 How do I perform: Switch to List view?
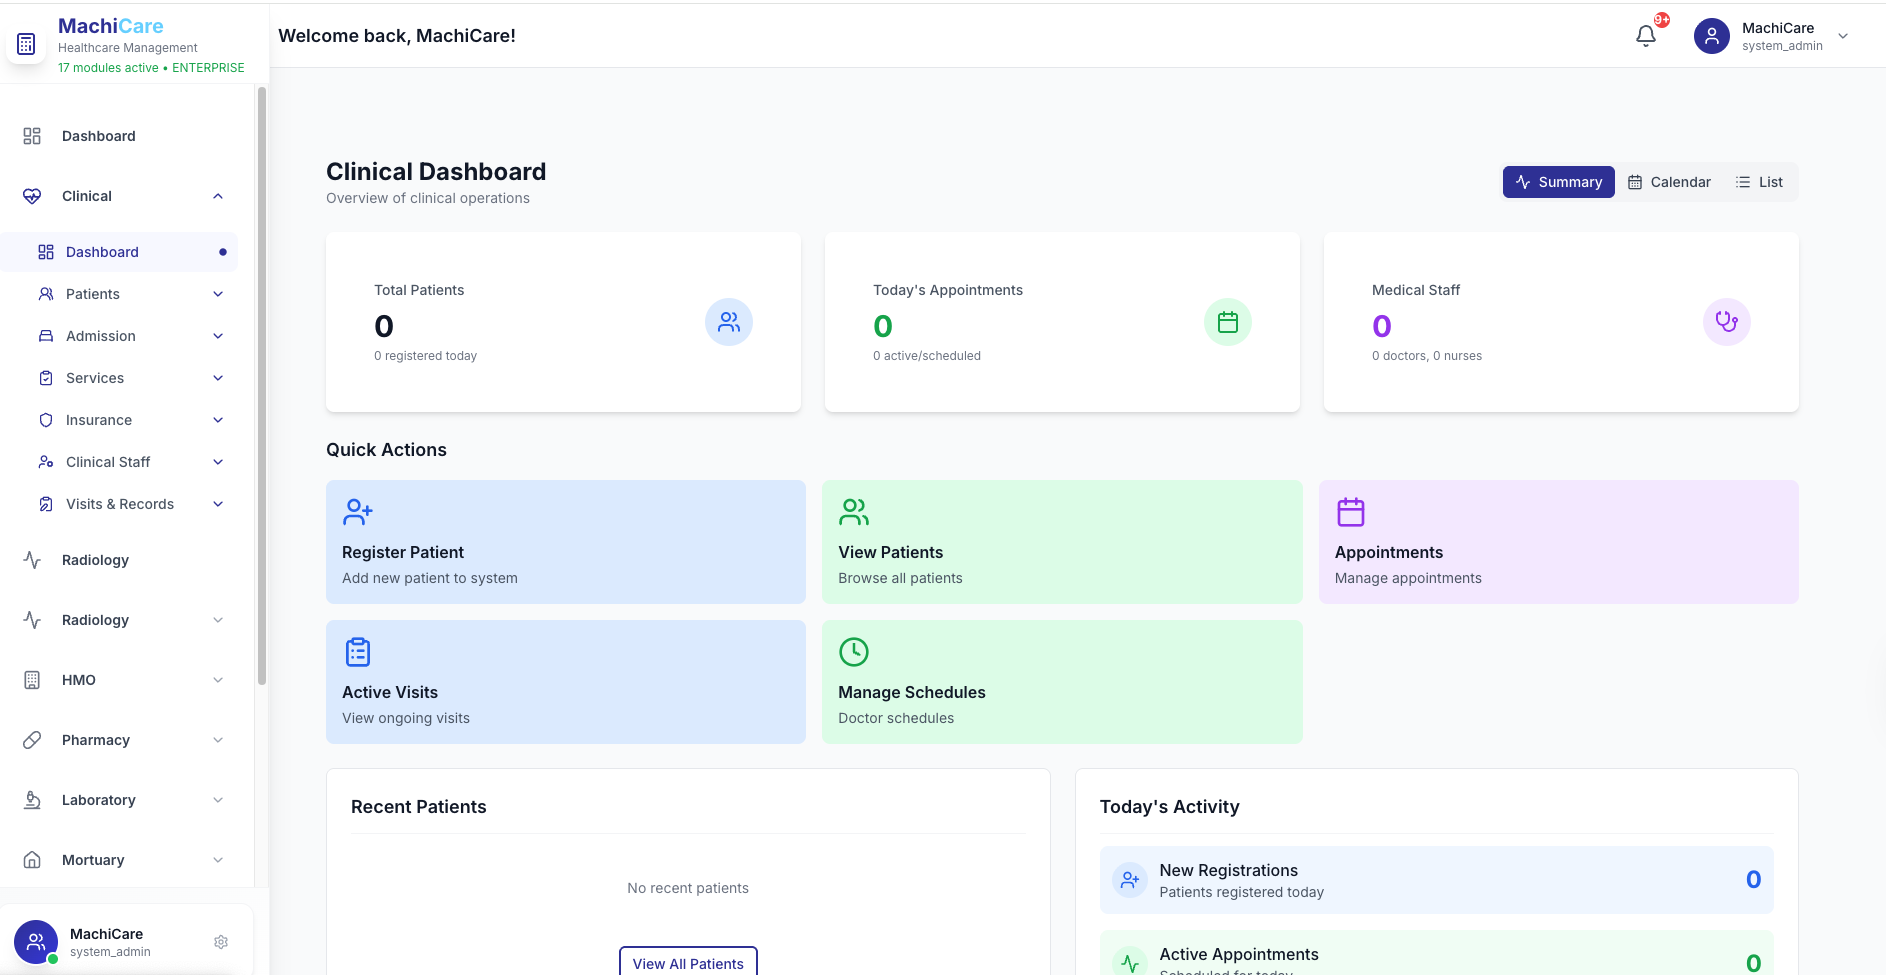(1759, 182)
